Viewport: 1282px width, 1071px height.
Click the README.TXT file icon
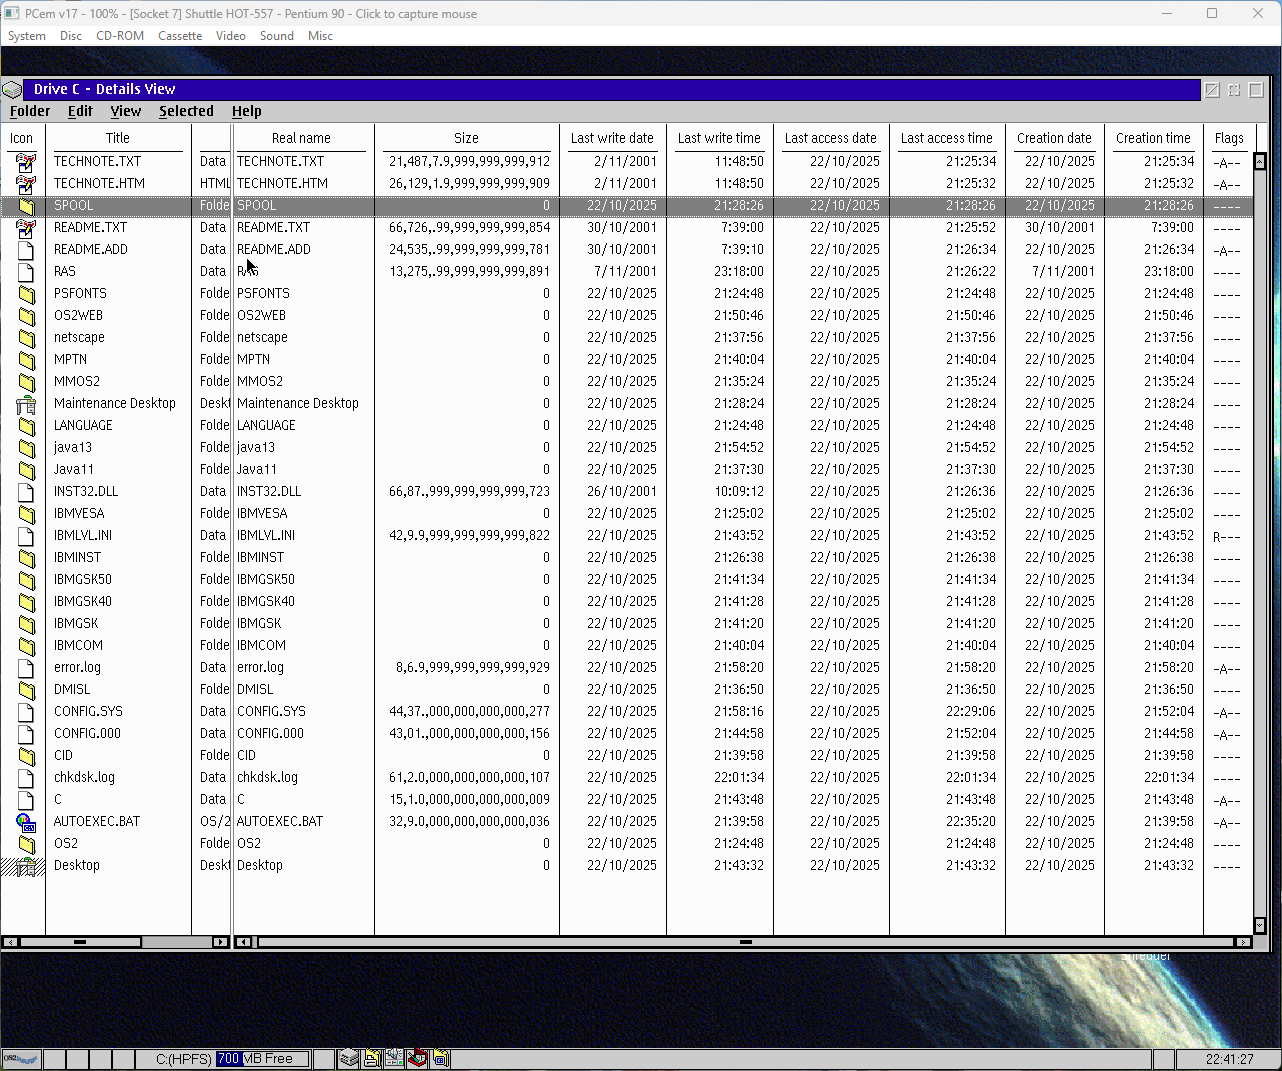pos(26,228)
